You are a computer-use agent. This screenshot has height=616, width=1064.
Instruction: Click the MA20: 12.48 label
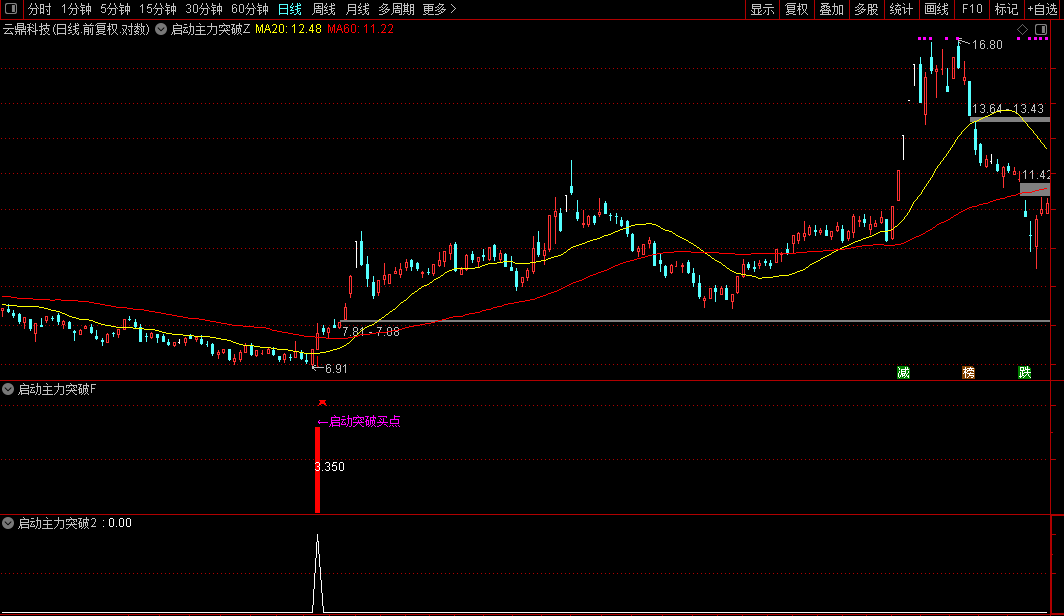[x=288, y=29]
